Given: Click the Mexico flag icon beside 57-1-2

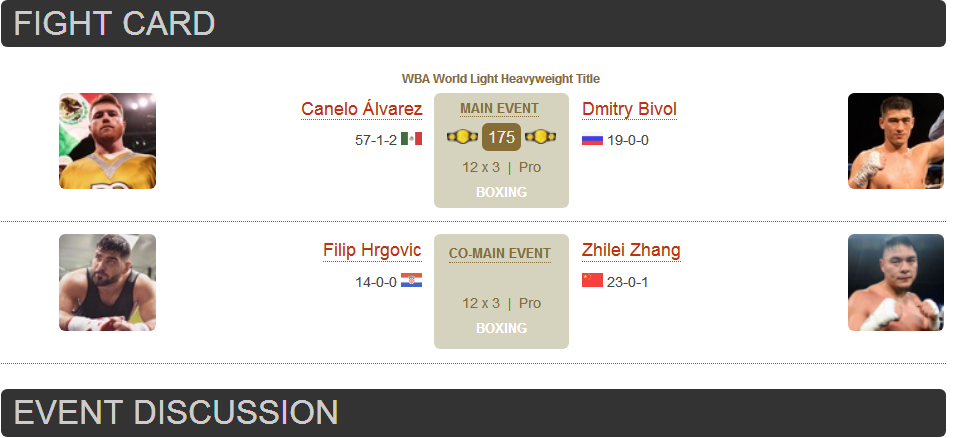Looking at the screenshot, I should point(411,139).
